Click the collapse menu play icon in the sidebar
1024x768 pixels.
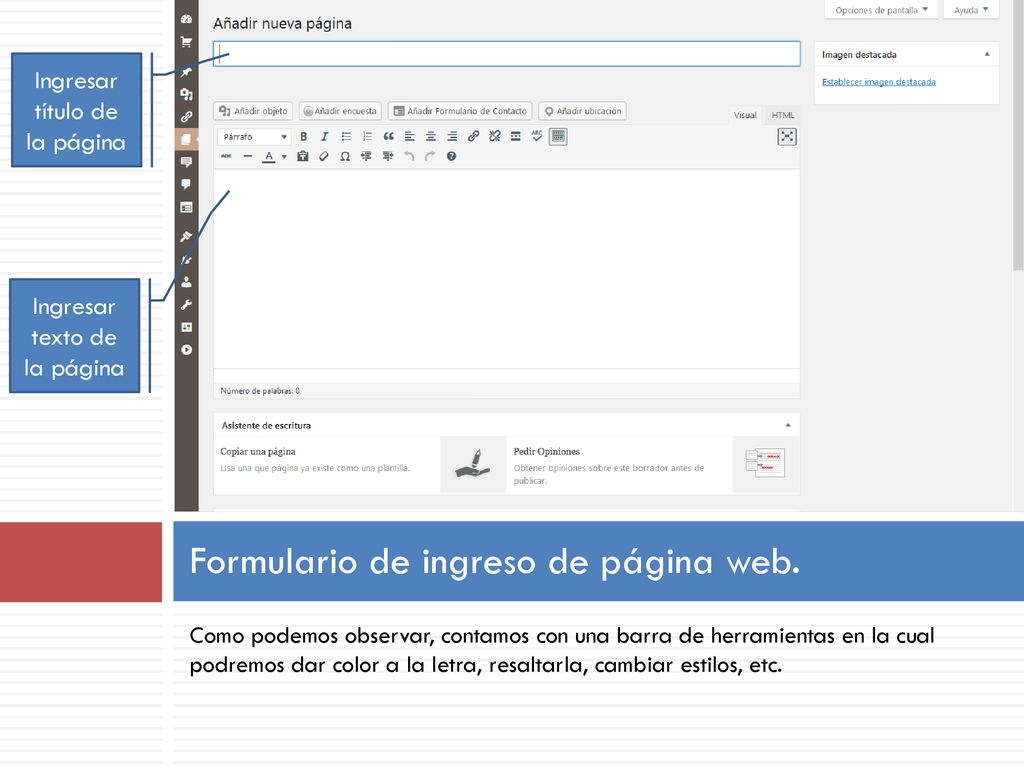click(186, 350)
